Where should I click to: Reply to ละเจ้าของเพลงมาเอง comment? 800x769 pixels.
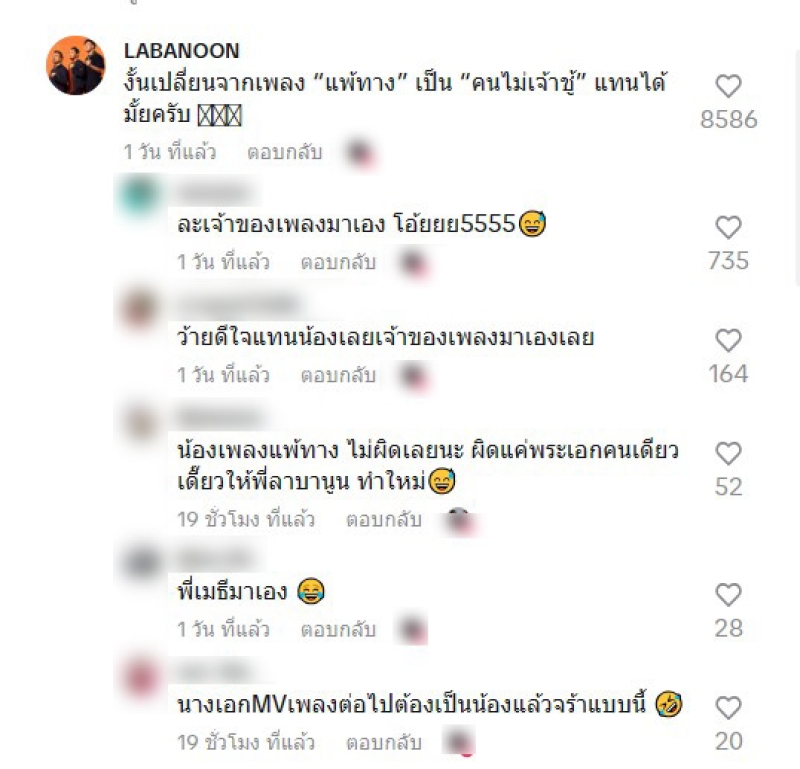pyautogui.click(x=338, y=262)
